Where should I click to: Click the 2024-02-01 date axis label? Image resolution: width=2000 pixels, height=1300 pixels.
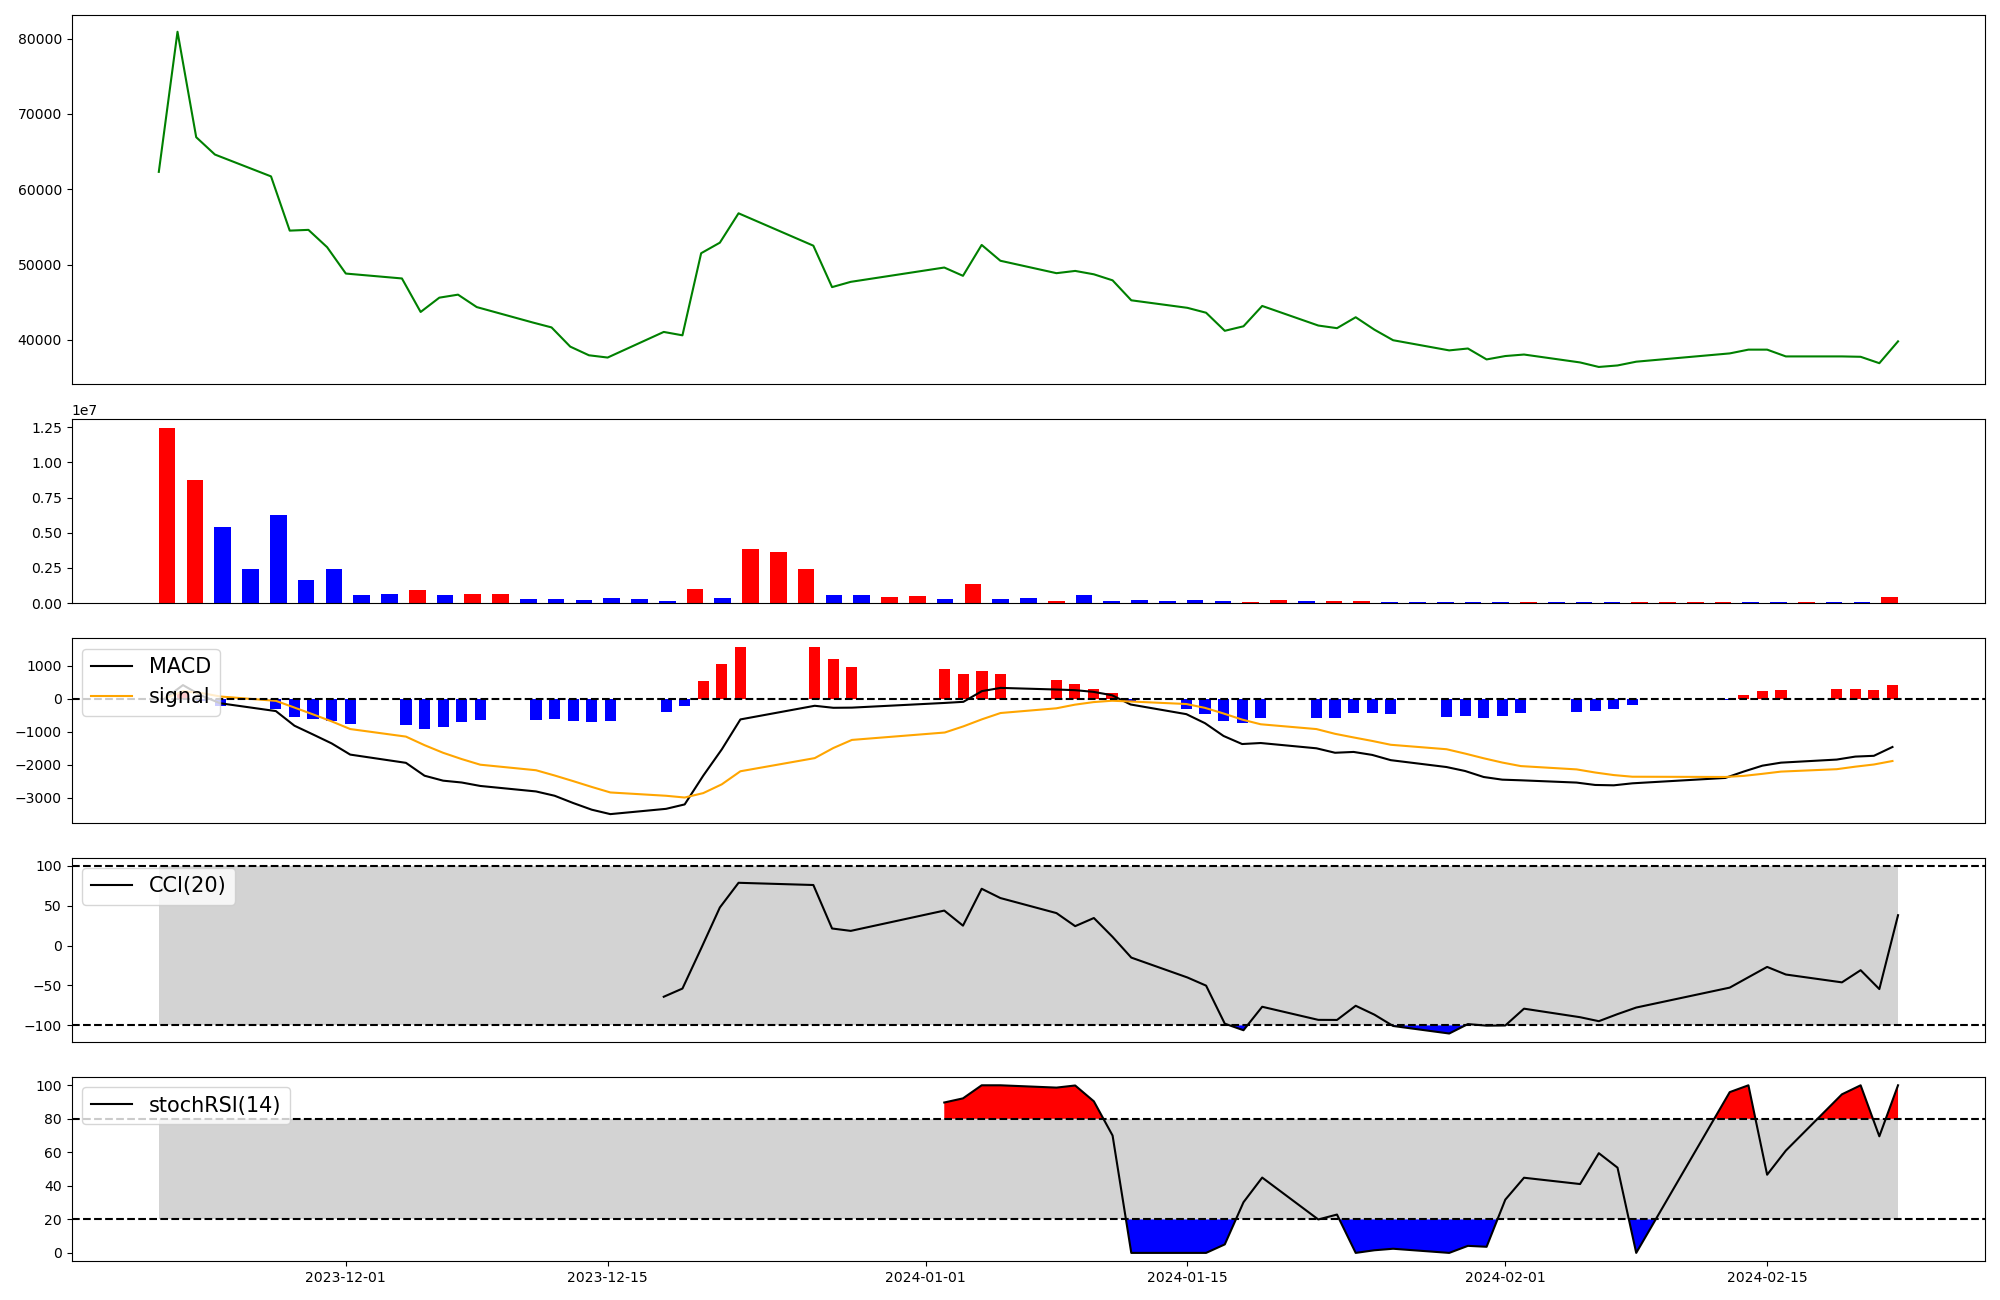tap(1505, 1277)
